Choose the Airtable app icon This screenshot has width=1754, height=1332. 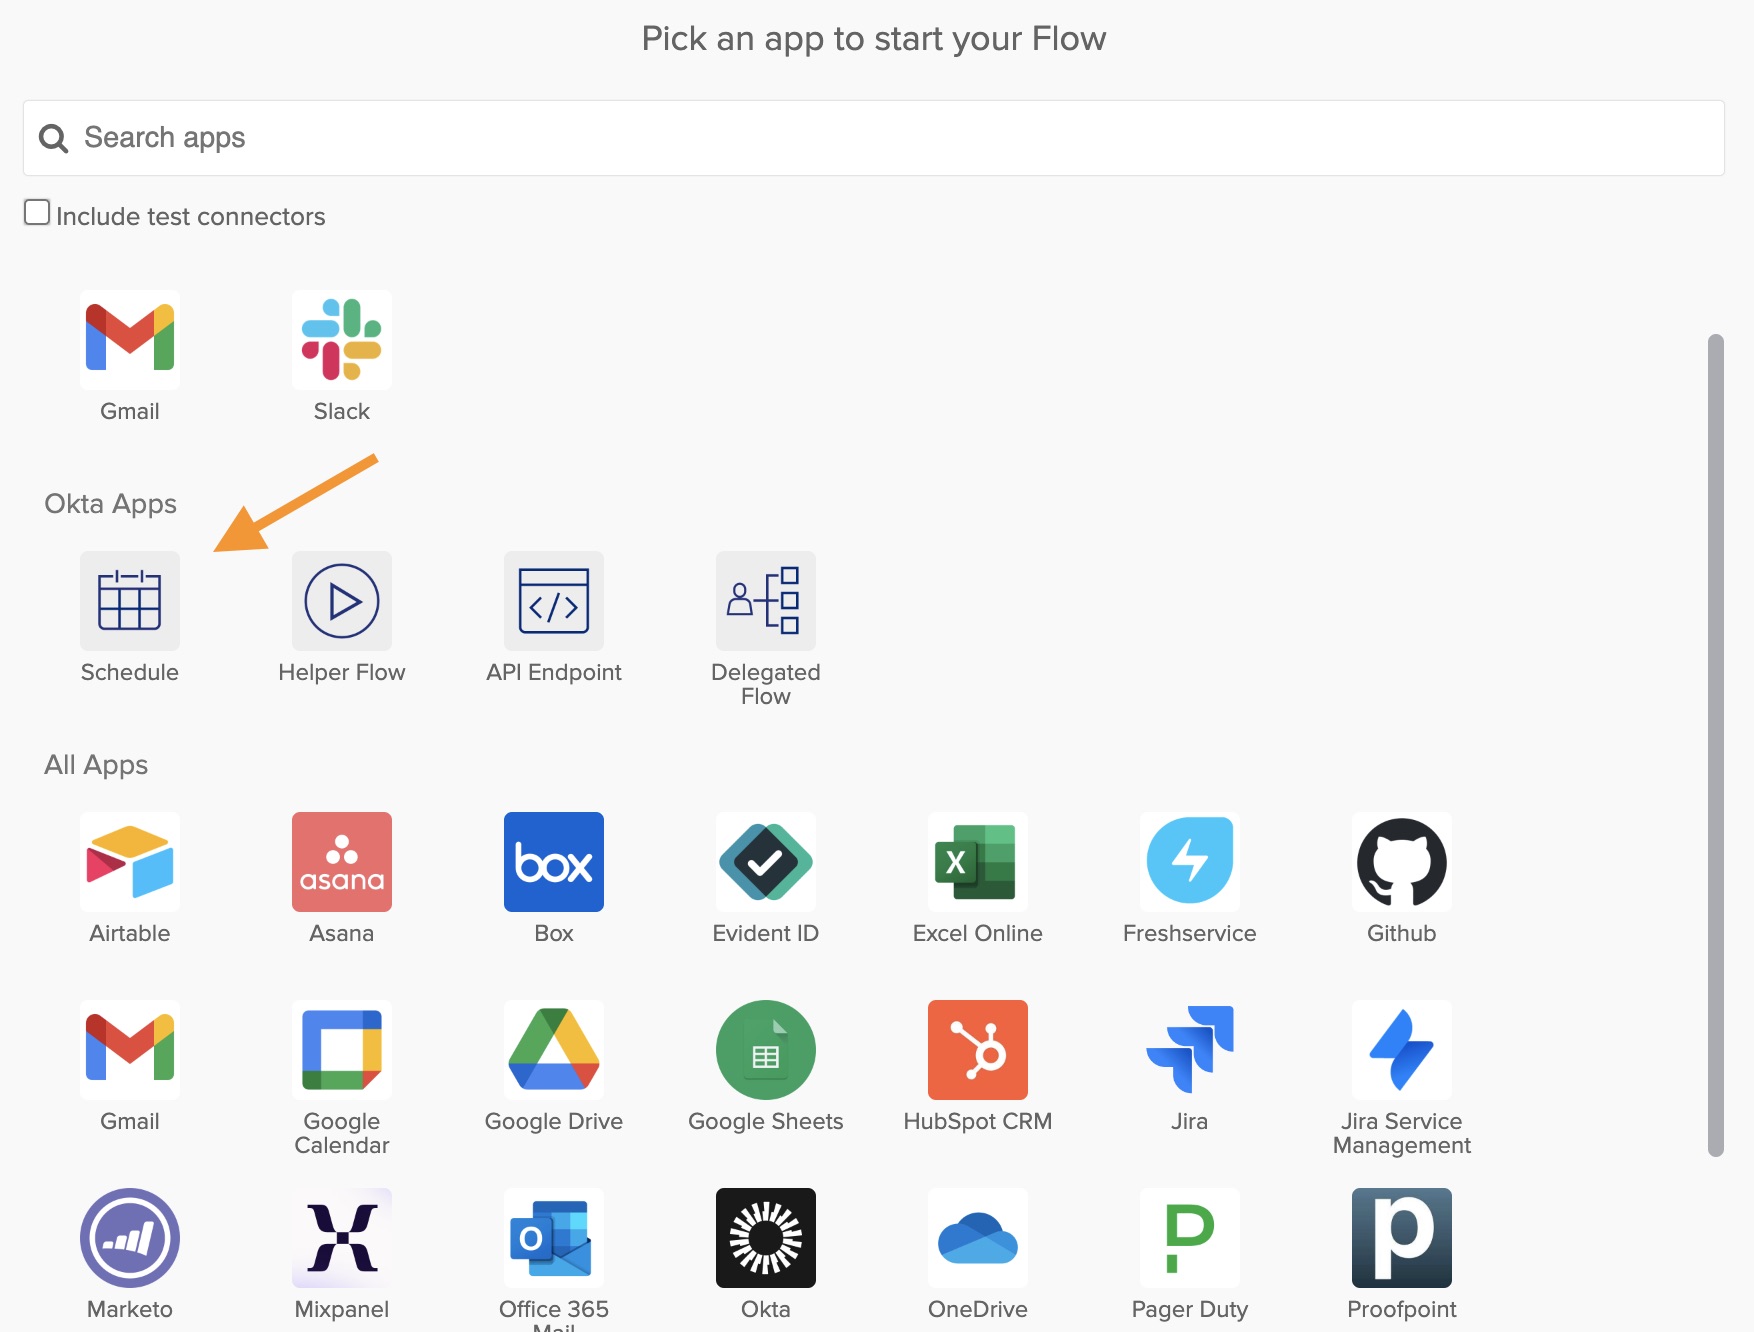click(130, 862)
